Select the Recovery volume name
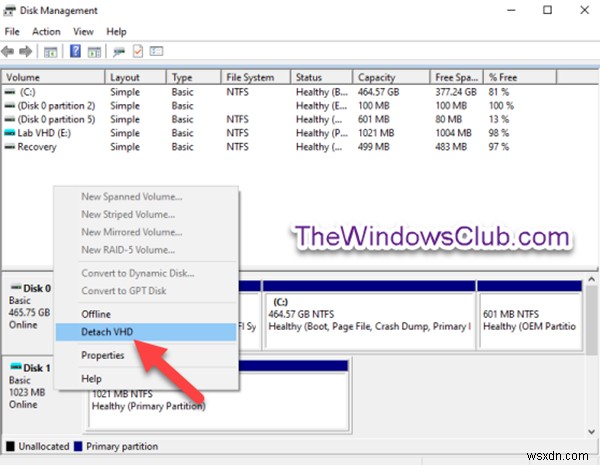Image resolution: width=600 pixels, height=466 pixels. (x=37, y=147)
